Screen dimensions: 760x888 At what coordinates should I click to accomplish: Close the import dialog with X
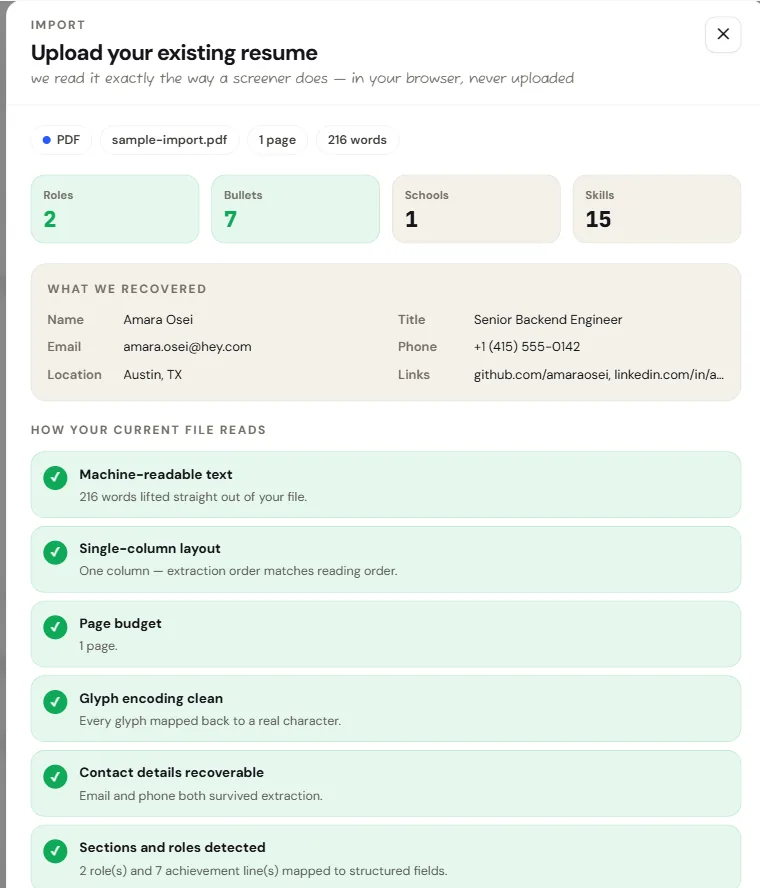click(723, 34)
